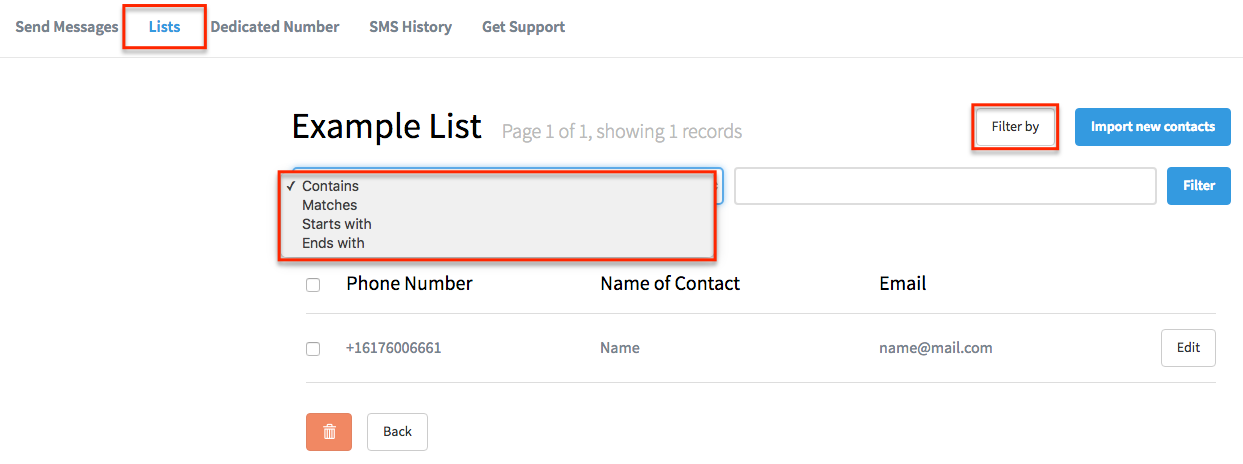Apply the filter with the blue Filter button
This screenshot has height=464, width=1243.
tap(1199, 186)
